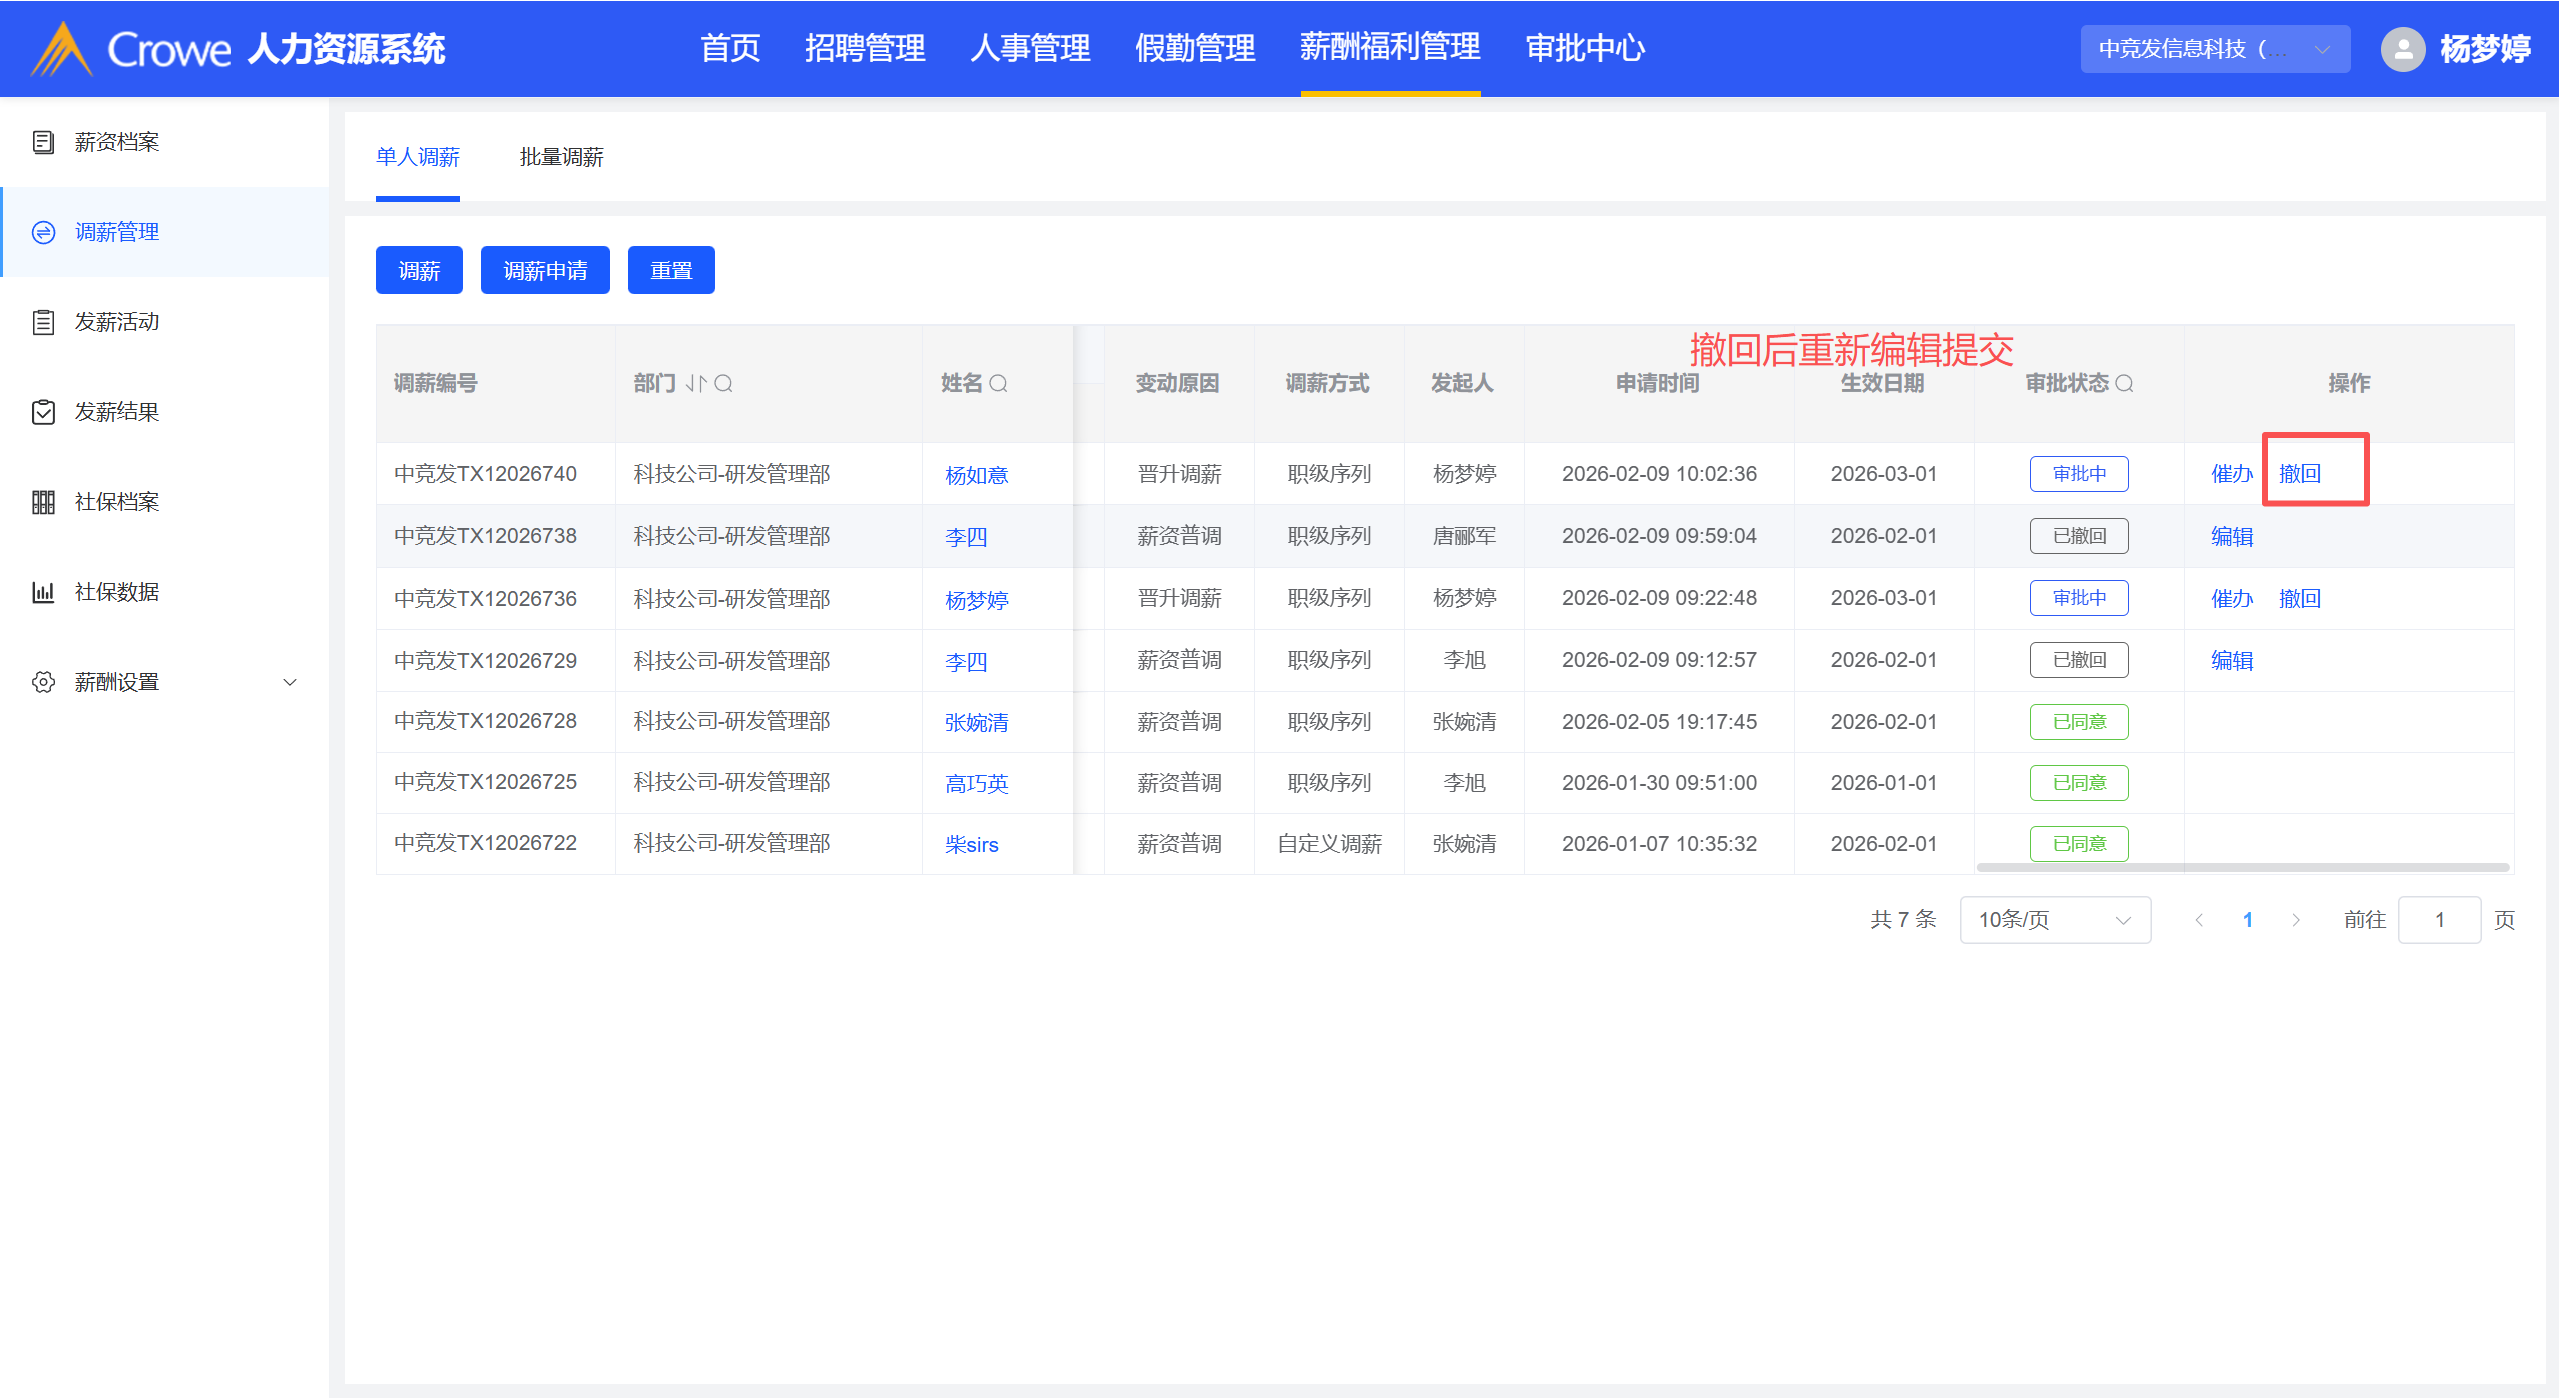Viewport: 2559px width, 1398px height.
Task: Open the 10条/页 page size dropdown
Action: pos(2054,919)
